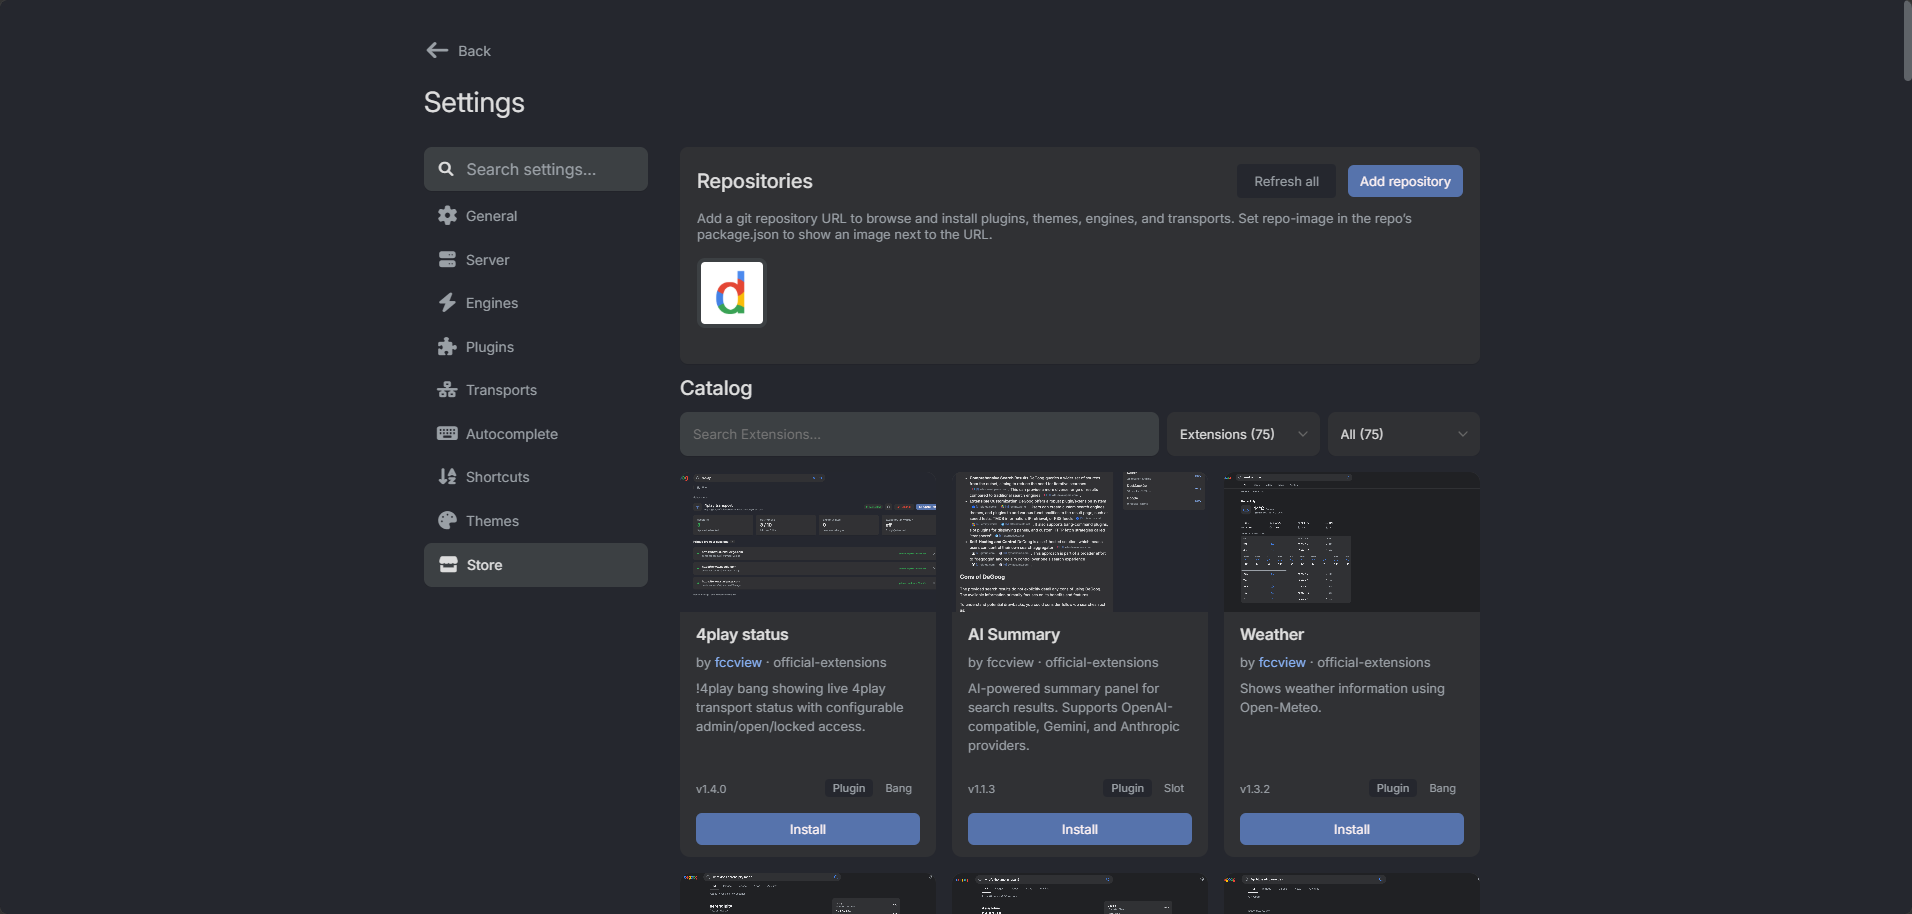Click the Bang tag on Weather card
This screenshot has height=914, width=1912.
[x=1442, y=788]
